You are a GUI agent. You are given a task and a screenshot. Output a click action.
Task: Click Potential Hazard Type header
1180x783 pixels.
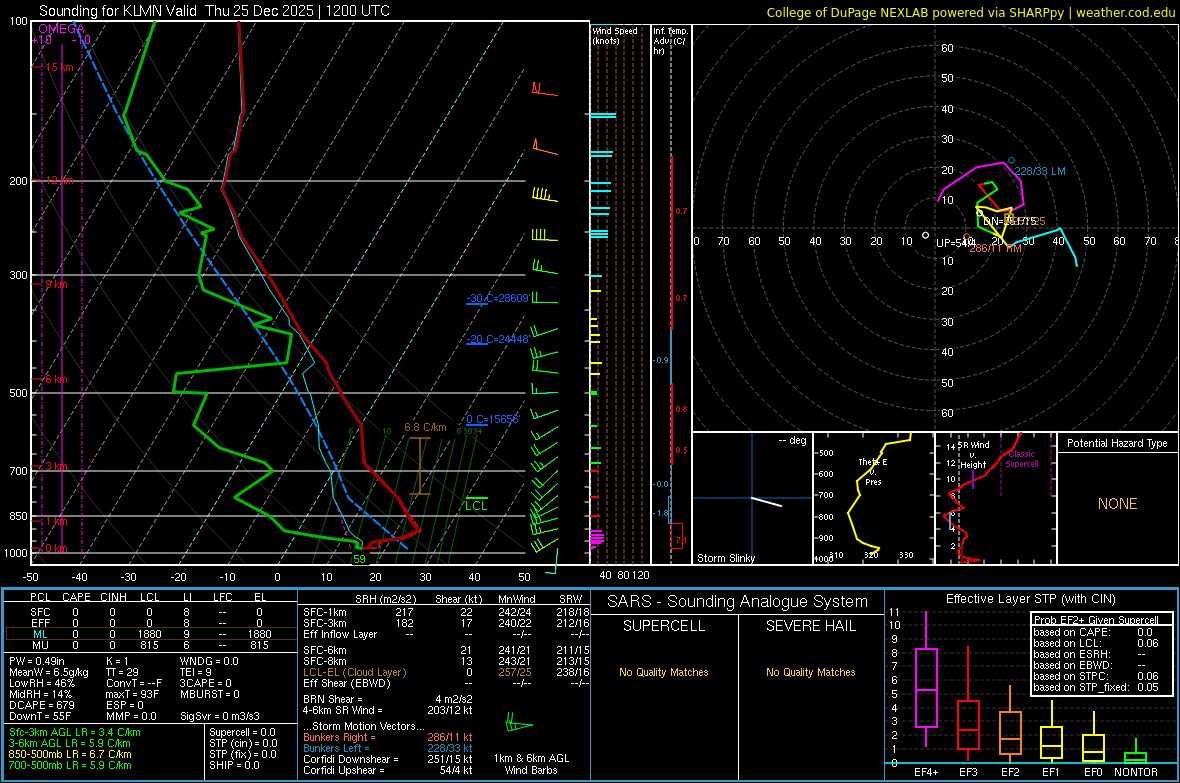pos(1117,443)
